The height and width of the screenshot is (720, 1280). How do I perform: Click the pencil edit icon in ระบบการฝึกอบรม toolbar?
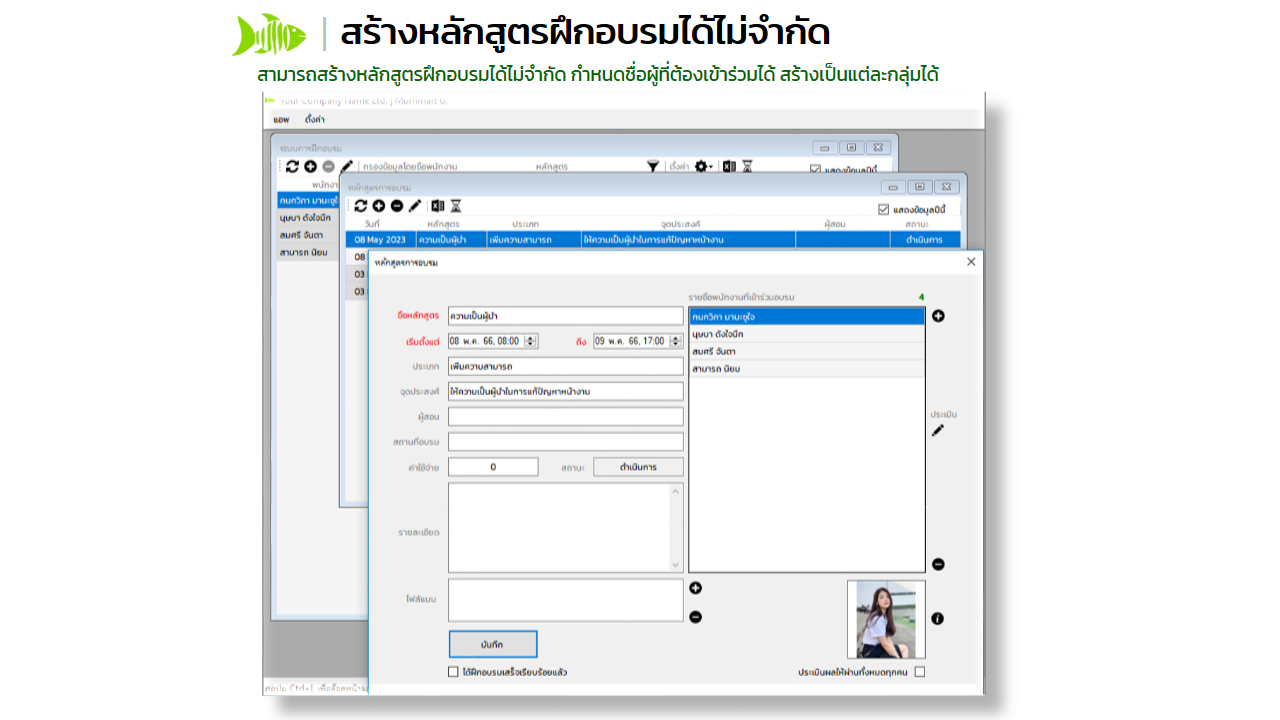point(347,166)
